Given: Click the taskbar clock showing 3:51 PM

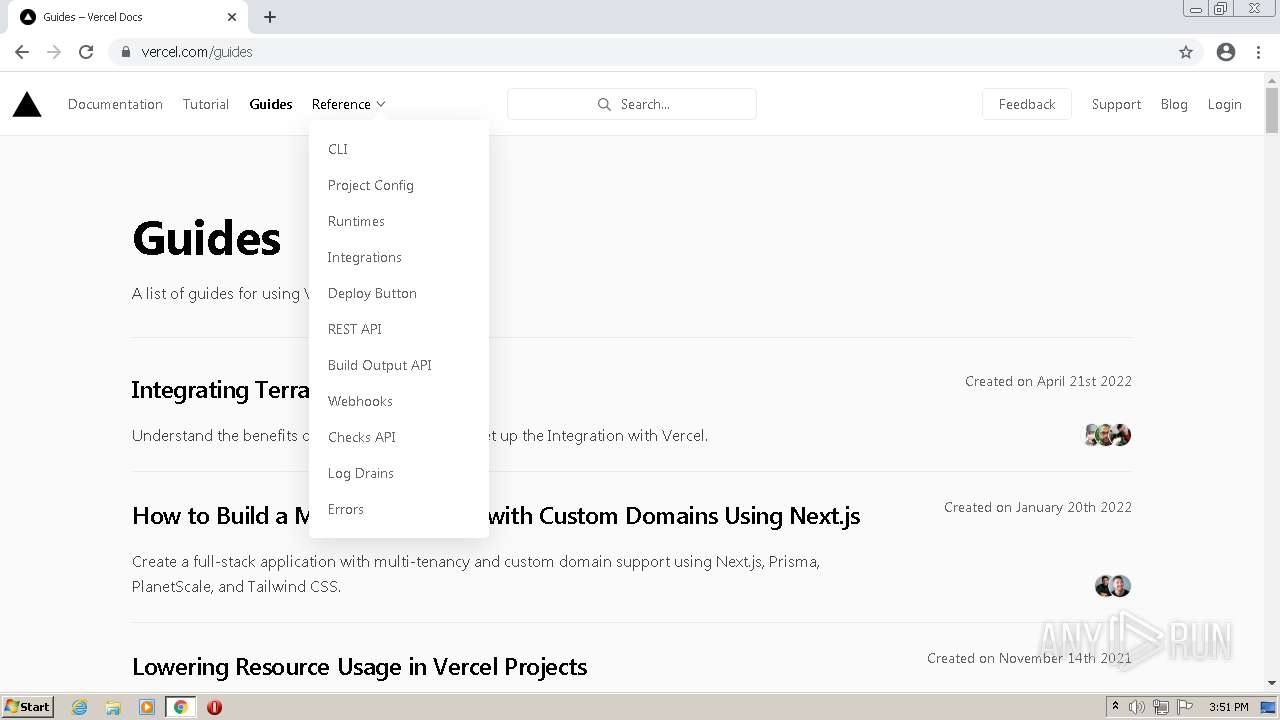Looking at the screenshot, I should [1229, 707].
